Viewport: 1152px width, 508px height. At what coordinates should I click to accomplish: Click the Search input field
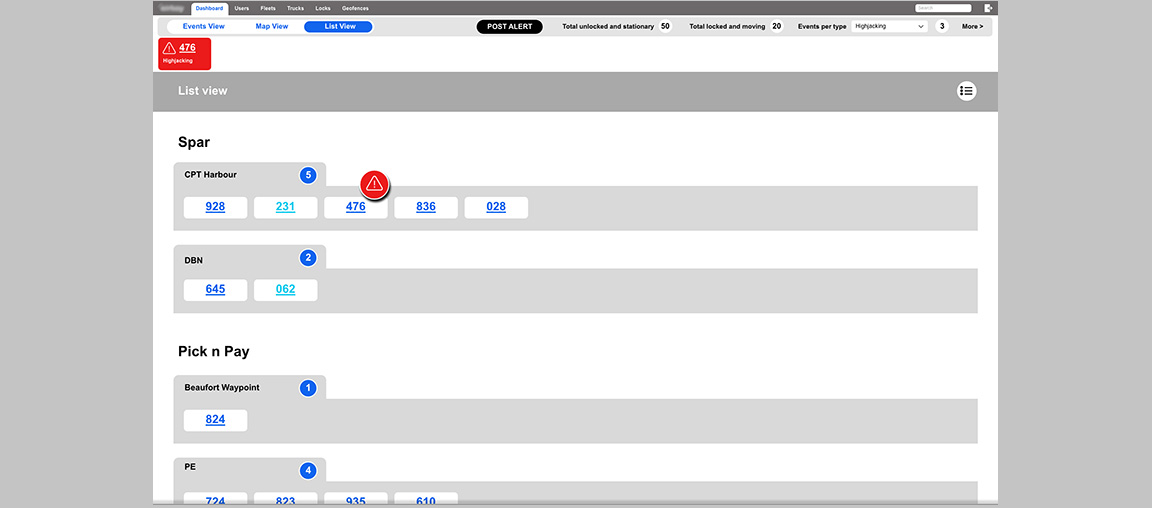pos(943,8)
